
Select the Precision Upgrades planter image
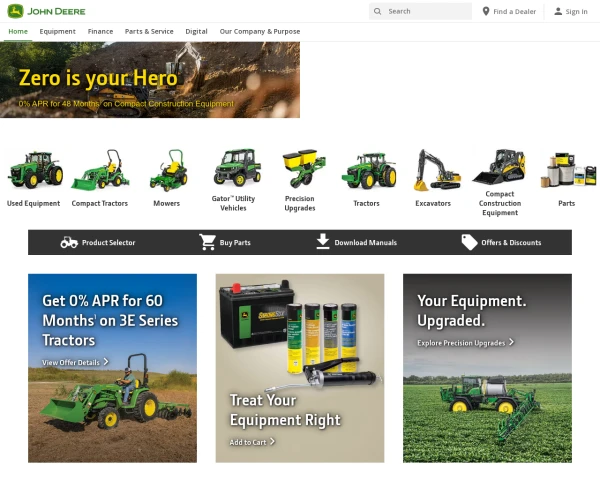click(x=304, y=168)
